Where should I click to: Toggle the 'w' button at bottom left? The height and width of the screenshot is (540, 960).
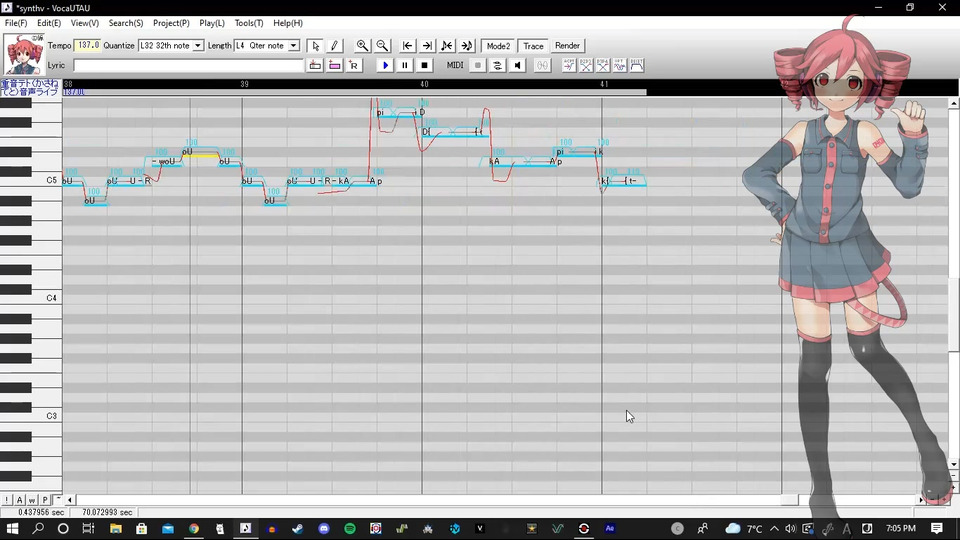(x=32, y=500)
